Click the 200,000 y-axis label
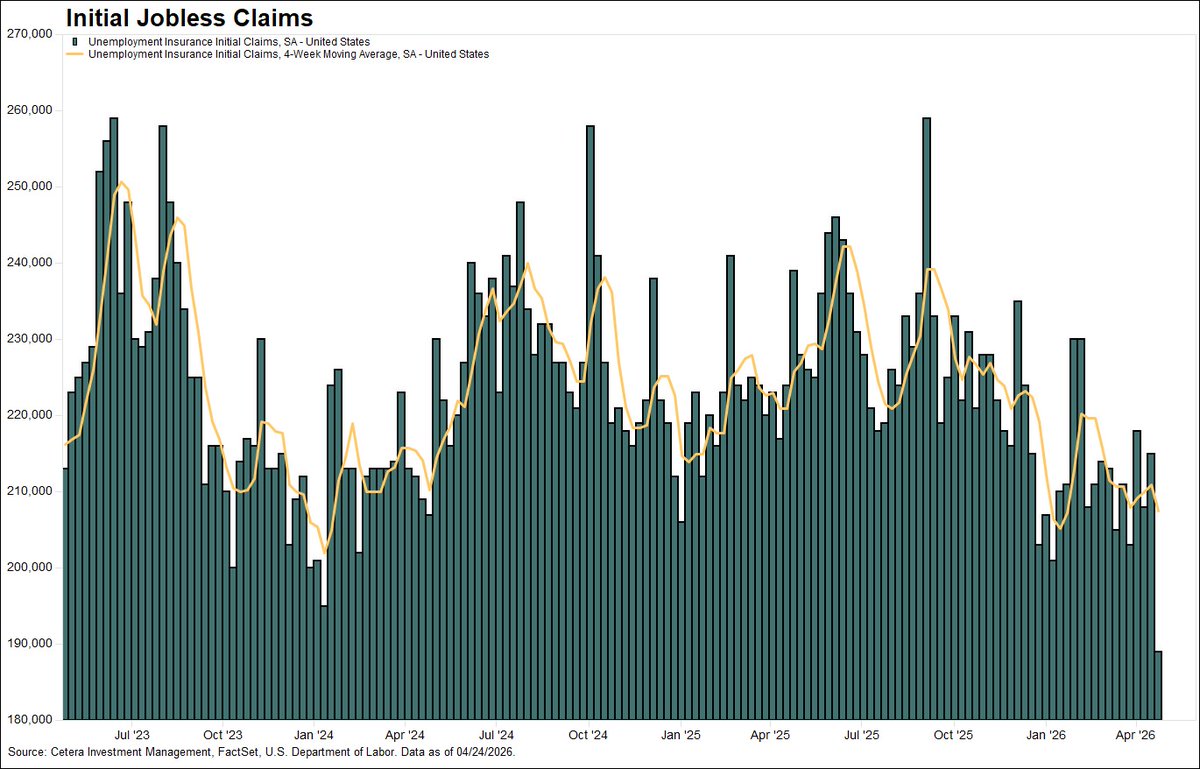 click(x=29, y=568)
